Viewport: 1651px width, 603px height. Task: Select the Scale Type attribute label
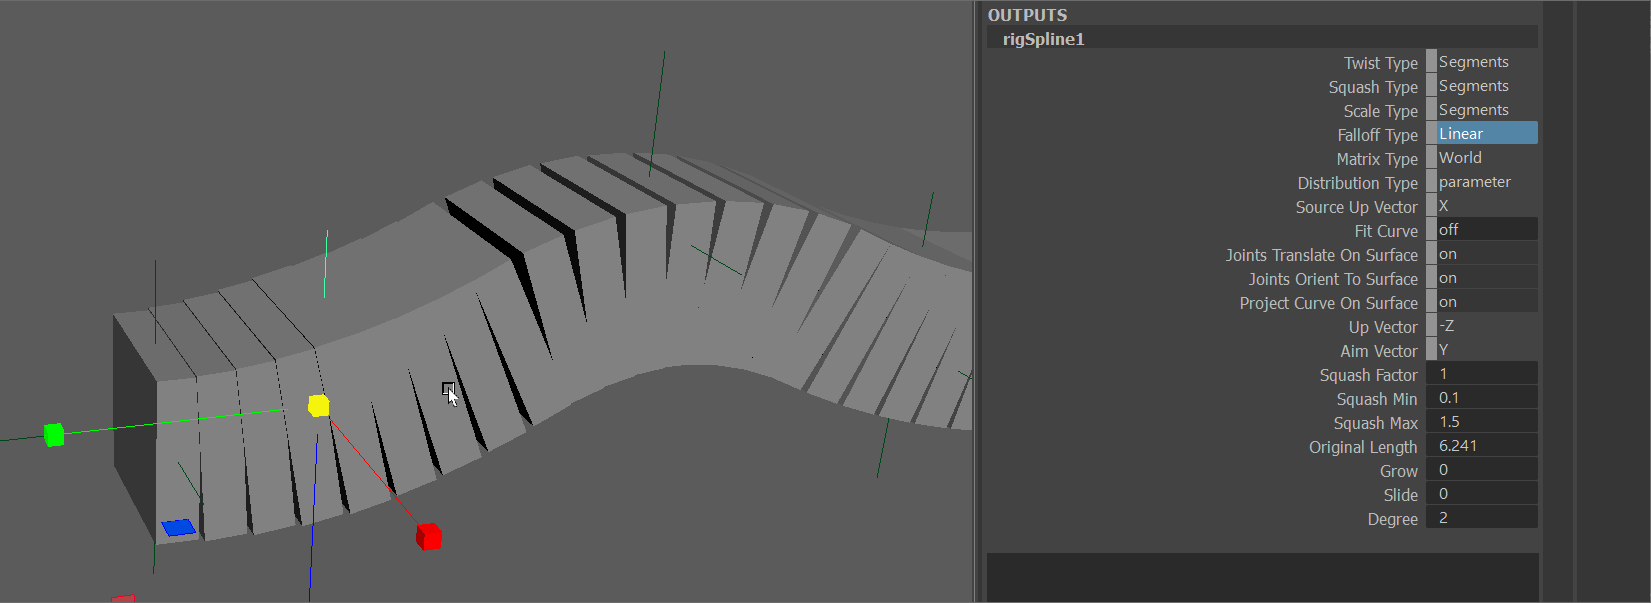pos(1381,111)
